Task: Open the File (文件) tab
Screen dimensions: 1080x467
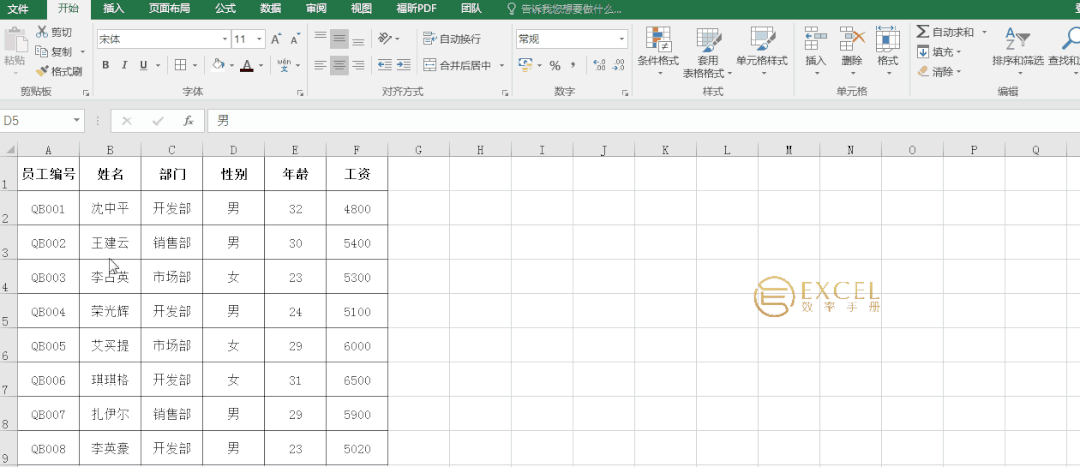Action: pos(18,9)
